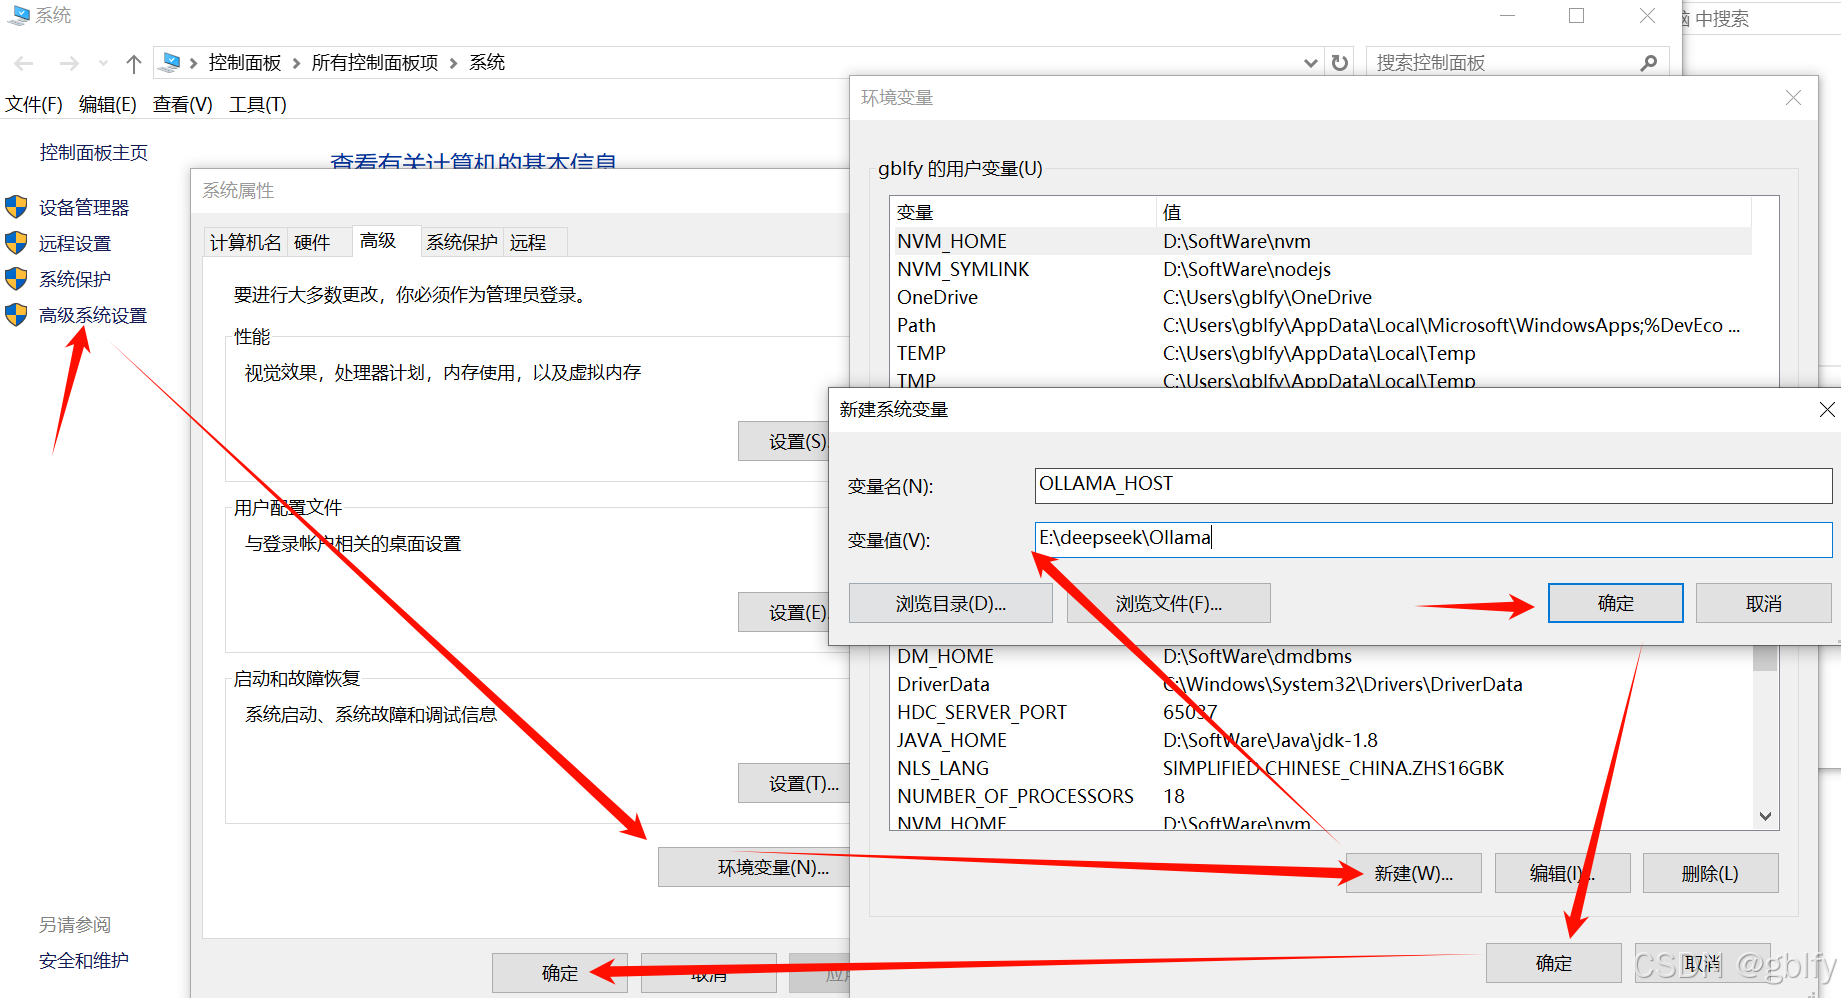This screenshot has width=1841, height=998.
Task: Click 新建(W)... system variable button
Action: tap(1414, 873)
